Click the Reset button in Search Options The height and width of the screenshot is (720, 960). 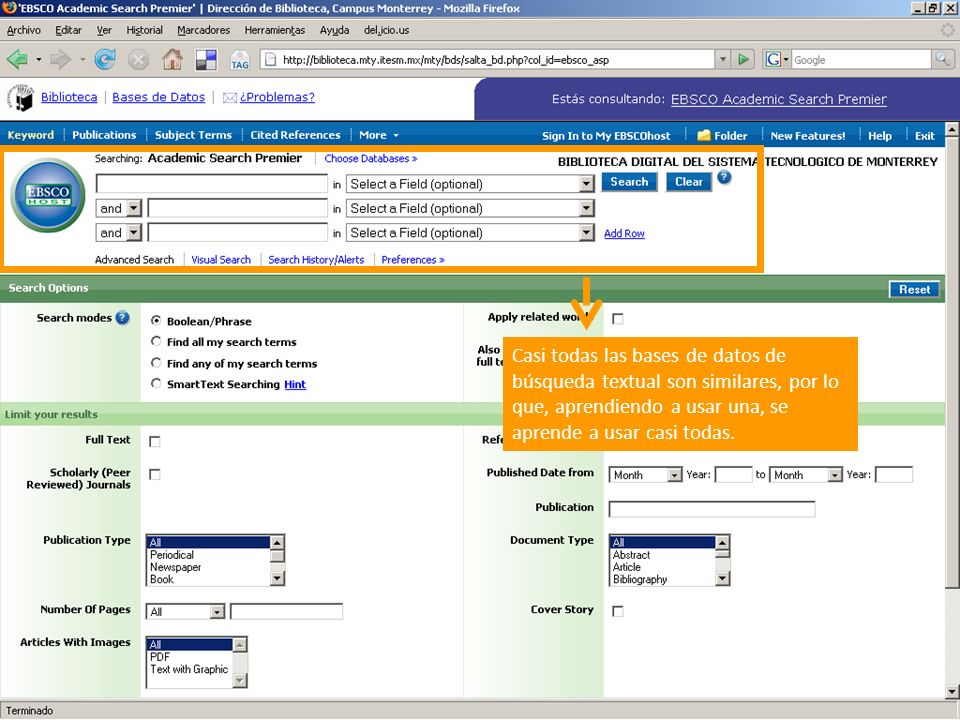[x=914, y=290]
